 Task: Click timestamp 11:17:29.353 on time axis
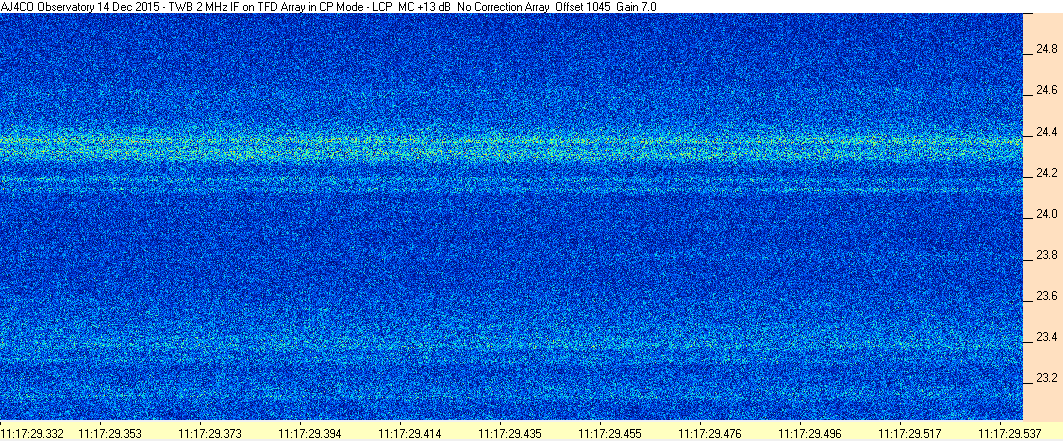point(111,432)
